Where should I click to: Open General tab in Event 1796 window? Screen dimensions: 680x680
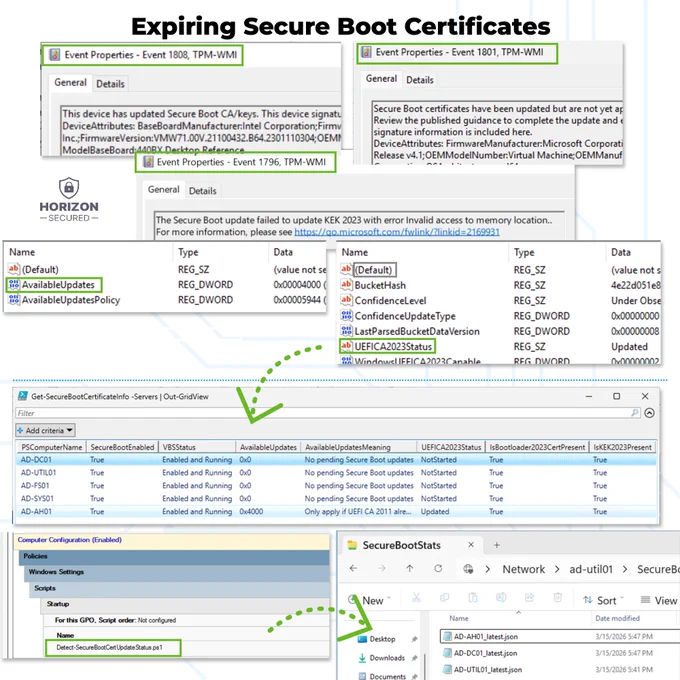click(163, 190)
